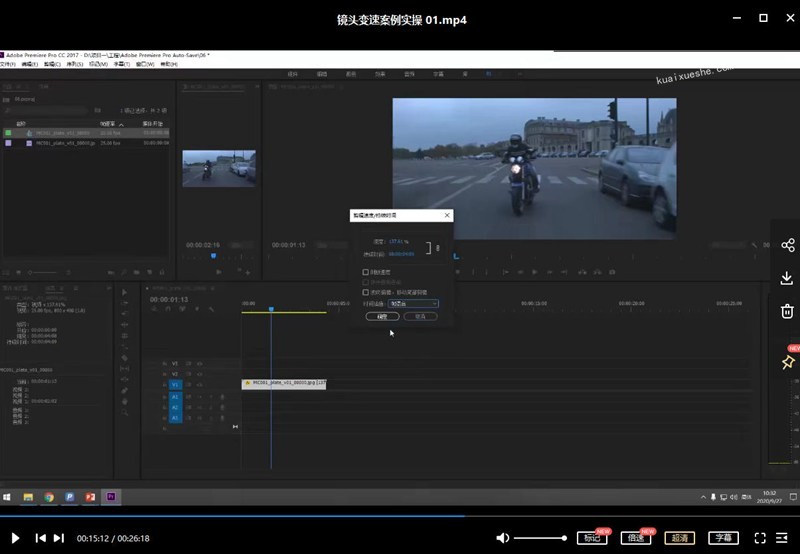The width and height of the screenshot is (800, 554).
Task: Skip to the next video
Action: (59, 538)
